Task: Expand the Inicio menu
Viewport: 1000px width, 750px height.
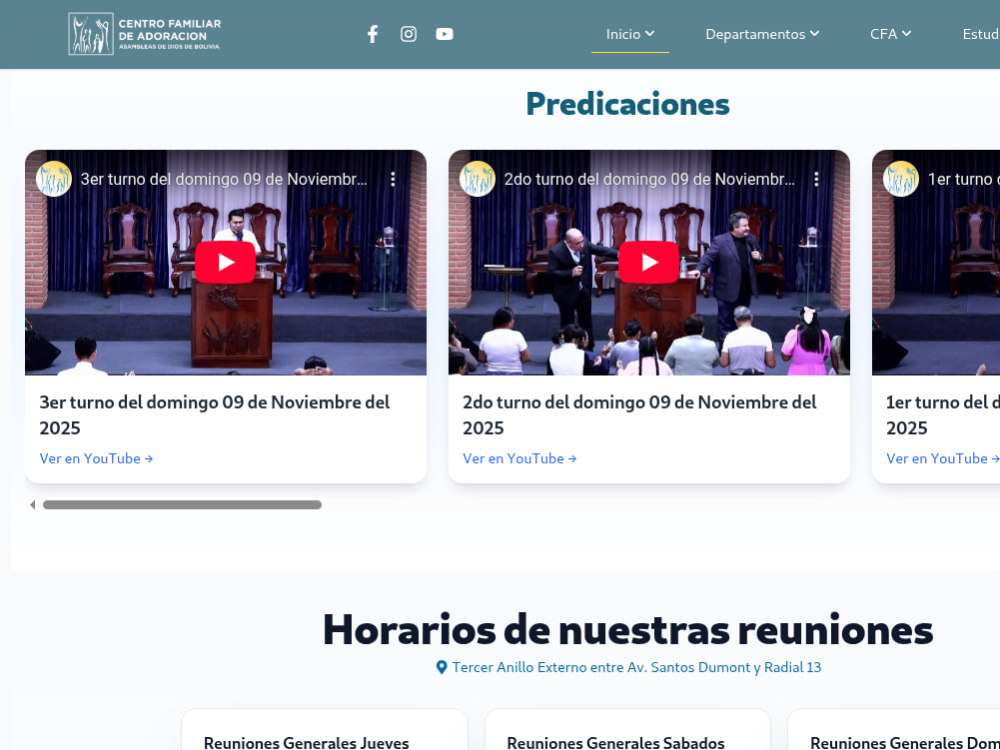Action: [x=630, y=34]
